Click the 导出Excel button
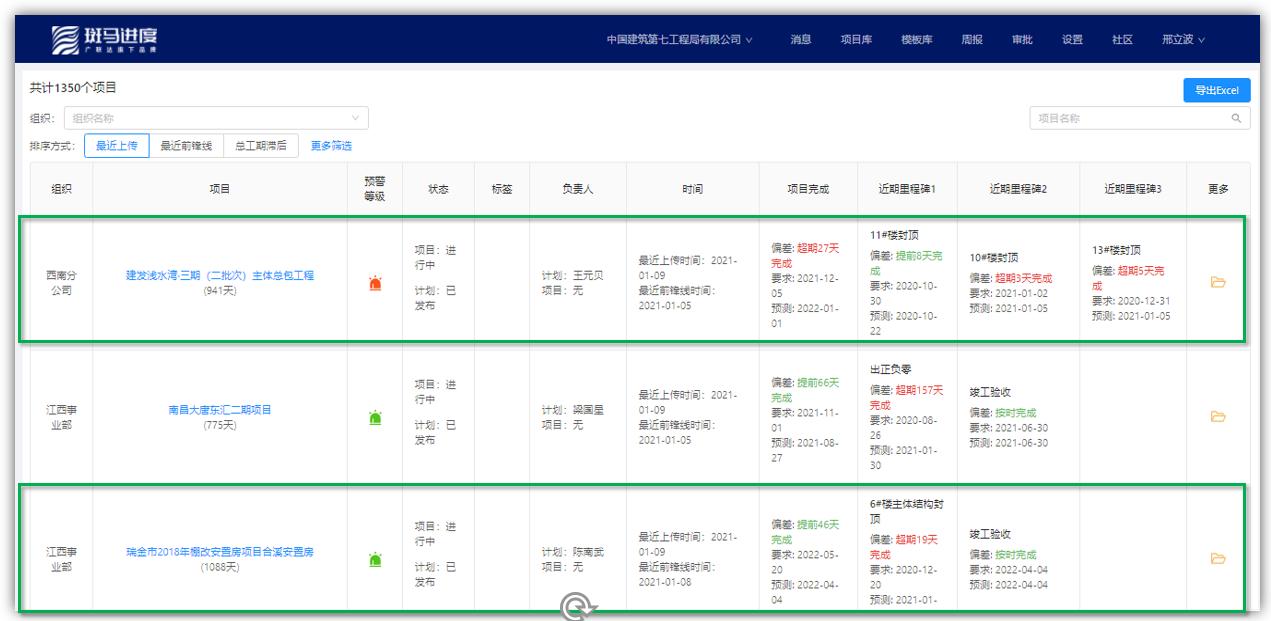Screen dimensions: 1271x621 pyautogui.click(x=1217, y=90)
